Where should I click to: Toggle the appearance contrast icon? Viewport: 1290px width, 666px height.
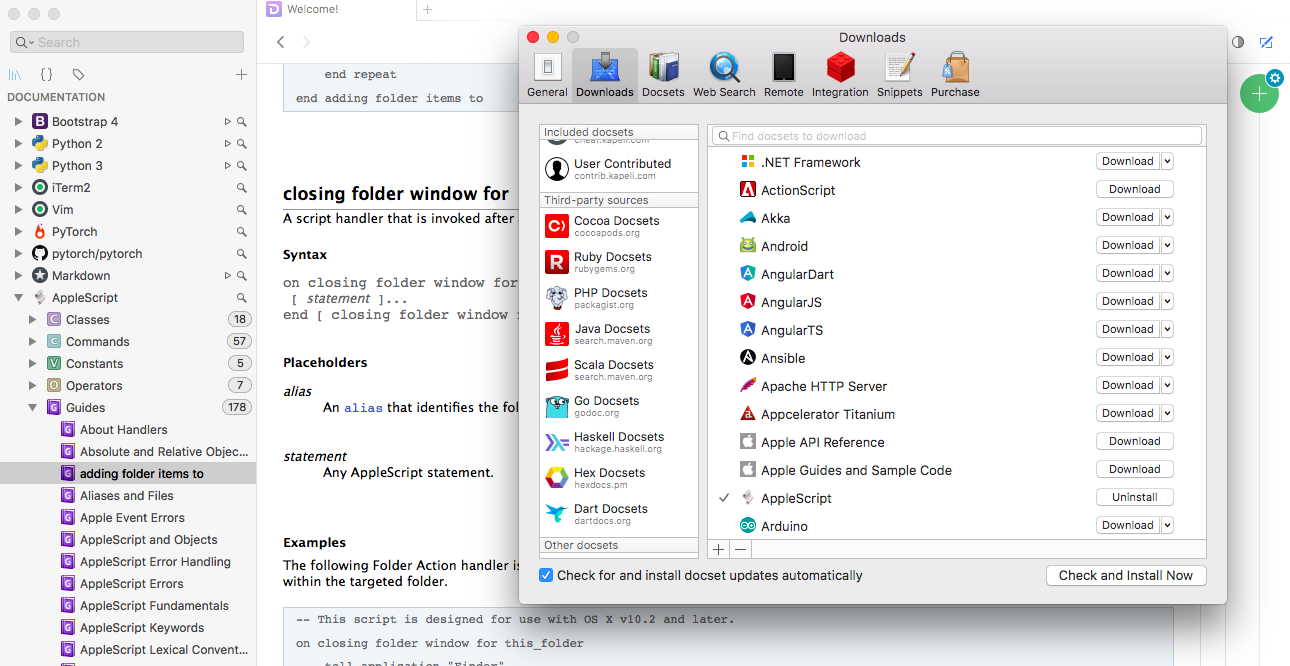tap(1238, 42)
